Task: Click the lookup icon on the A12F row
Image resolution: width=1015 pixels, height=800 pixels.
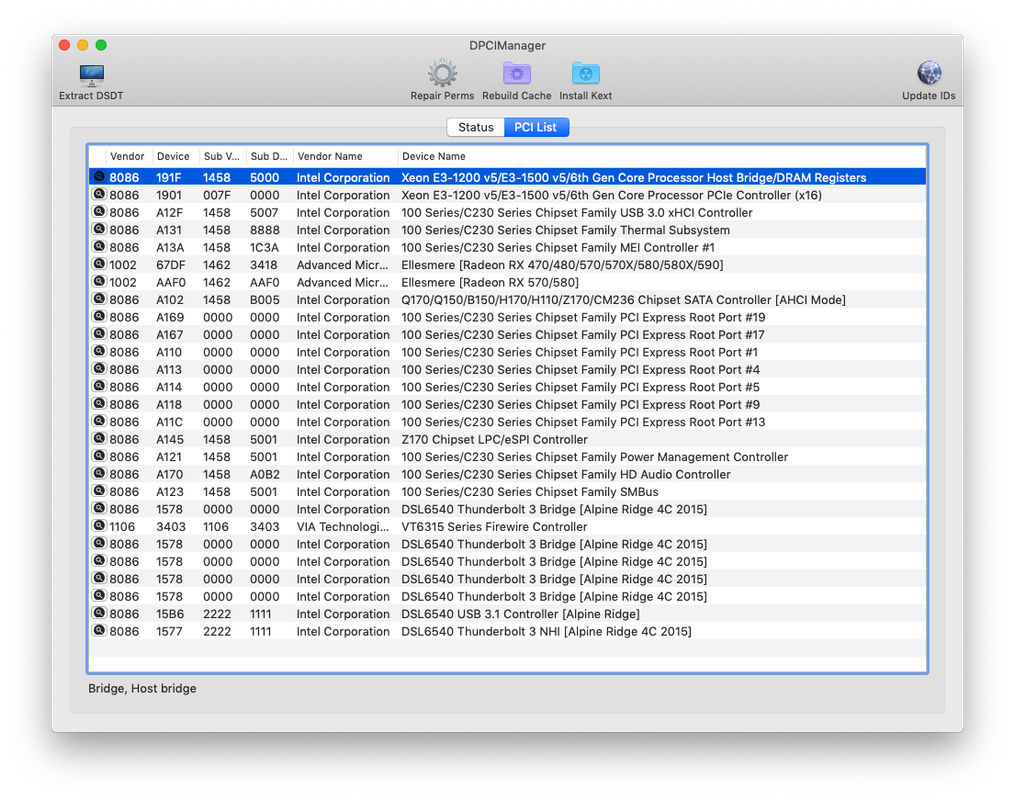Action: pyautogui.click(x=99, y=212)
